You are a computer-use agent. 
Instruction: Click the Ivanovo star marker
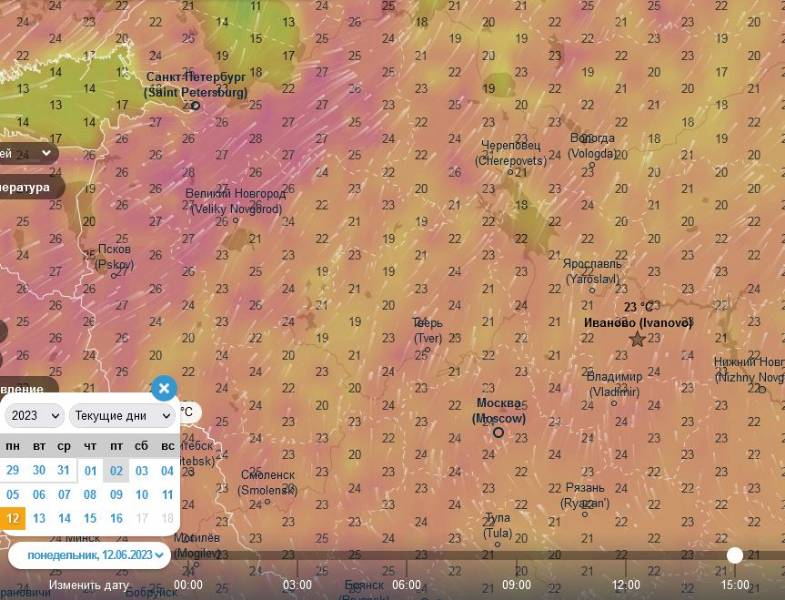pos(637,340)
